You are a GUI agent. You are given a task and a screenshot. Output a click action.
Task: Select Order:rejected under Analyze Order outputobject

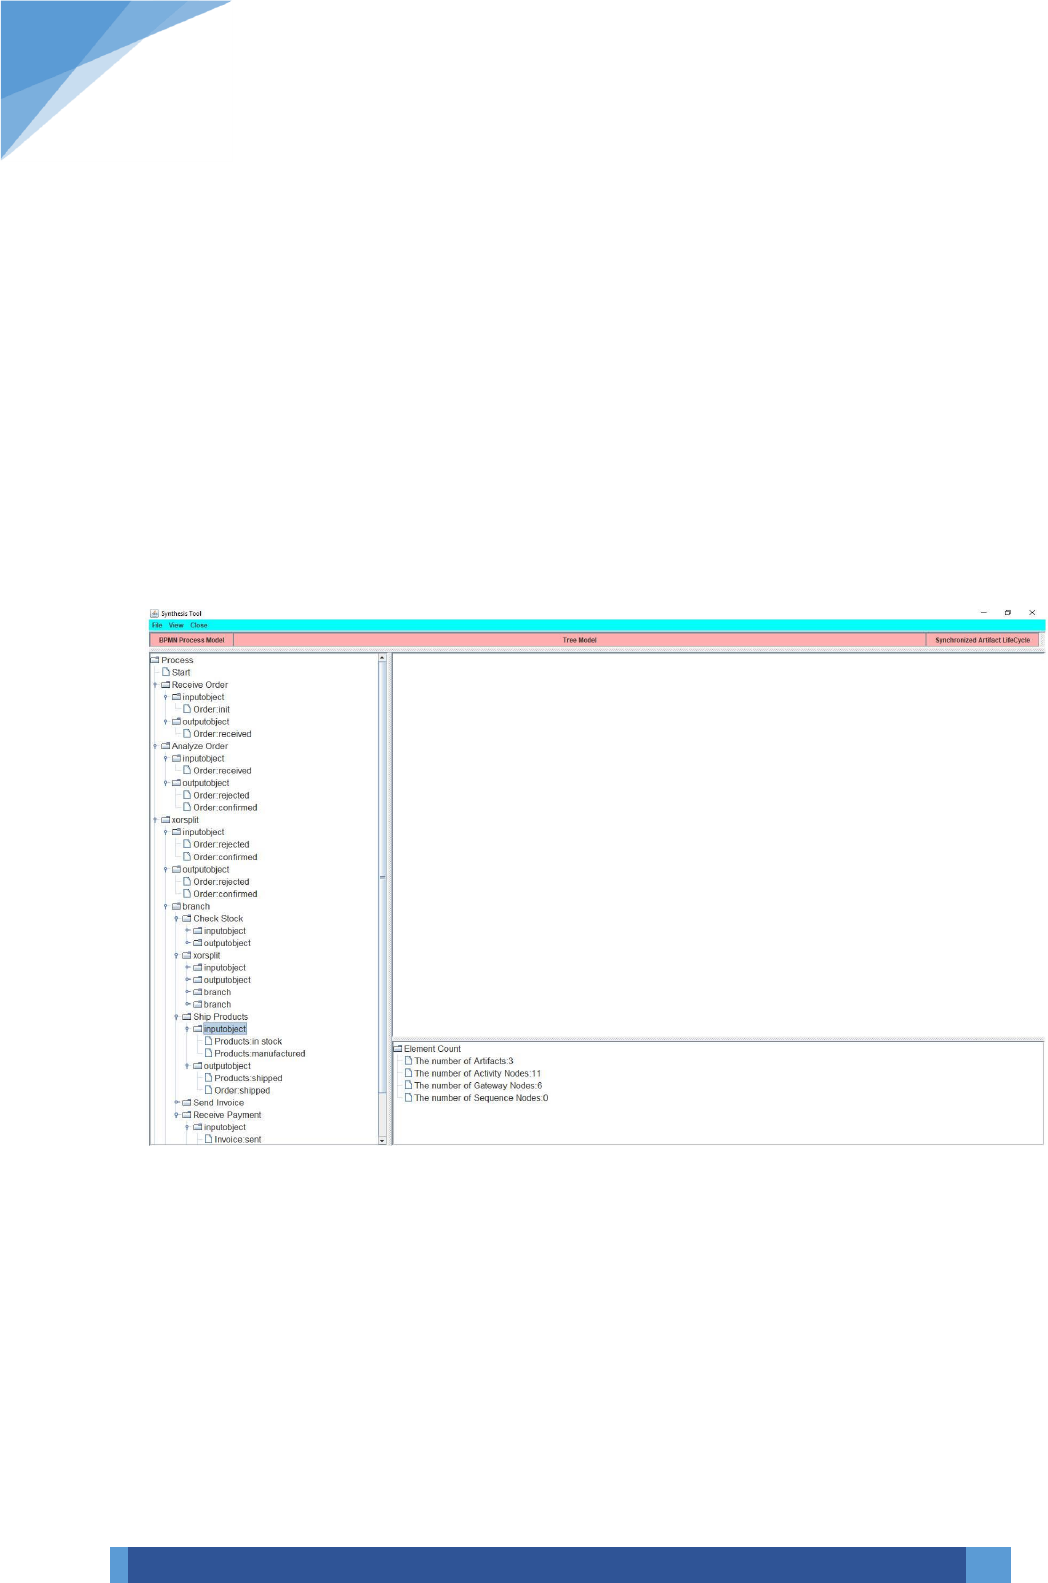pyautogui.click(x=216, y=795)
